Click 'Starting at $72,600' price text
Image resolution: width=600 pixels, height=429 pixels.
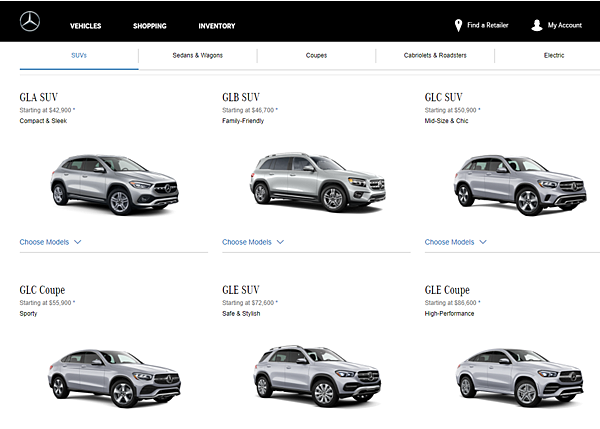pos(248,303)
